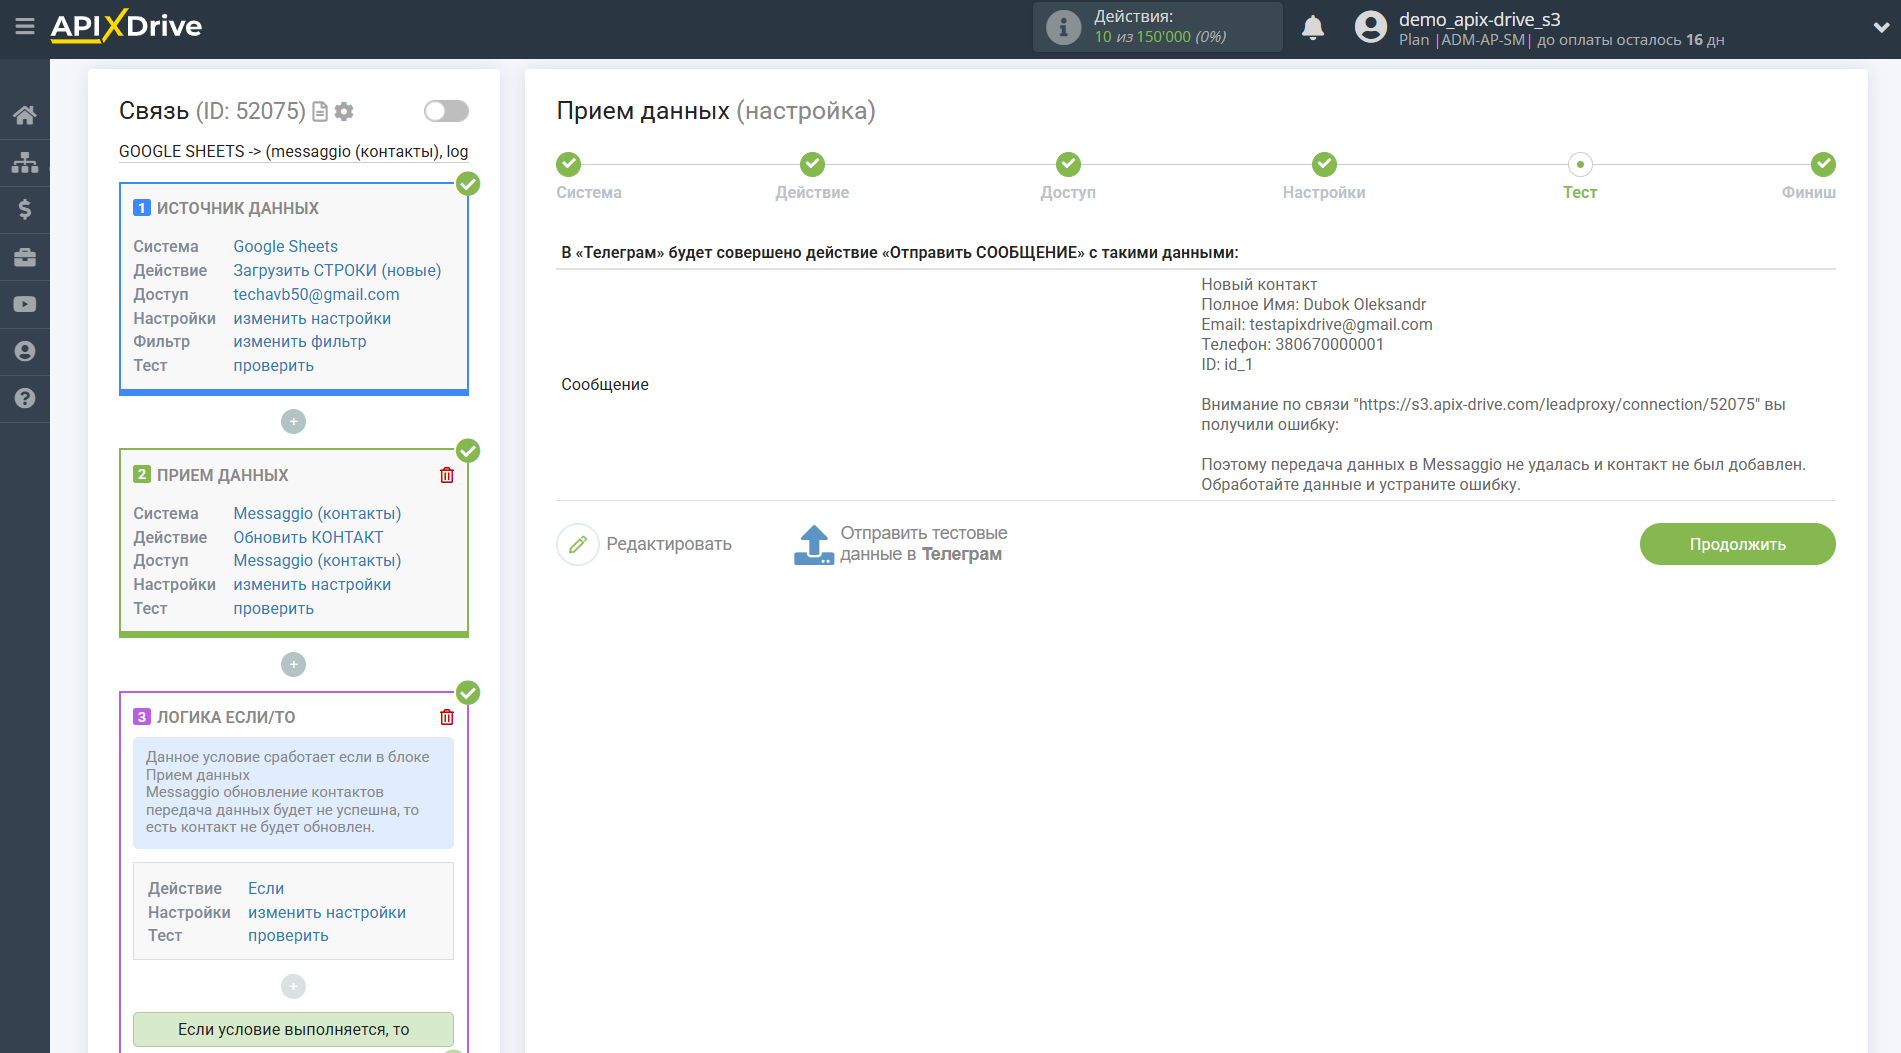Open the connections sitemap sidebar icon
Screen dimensions: 1901x1053
click(x=25, y=162)
